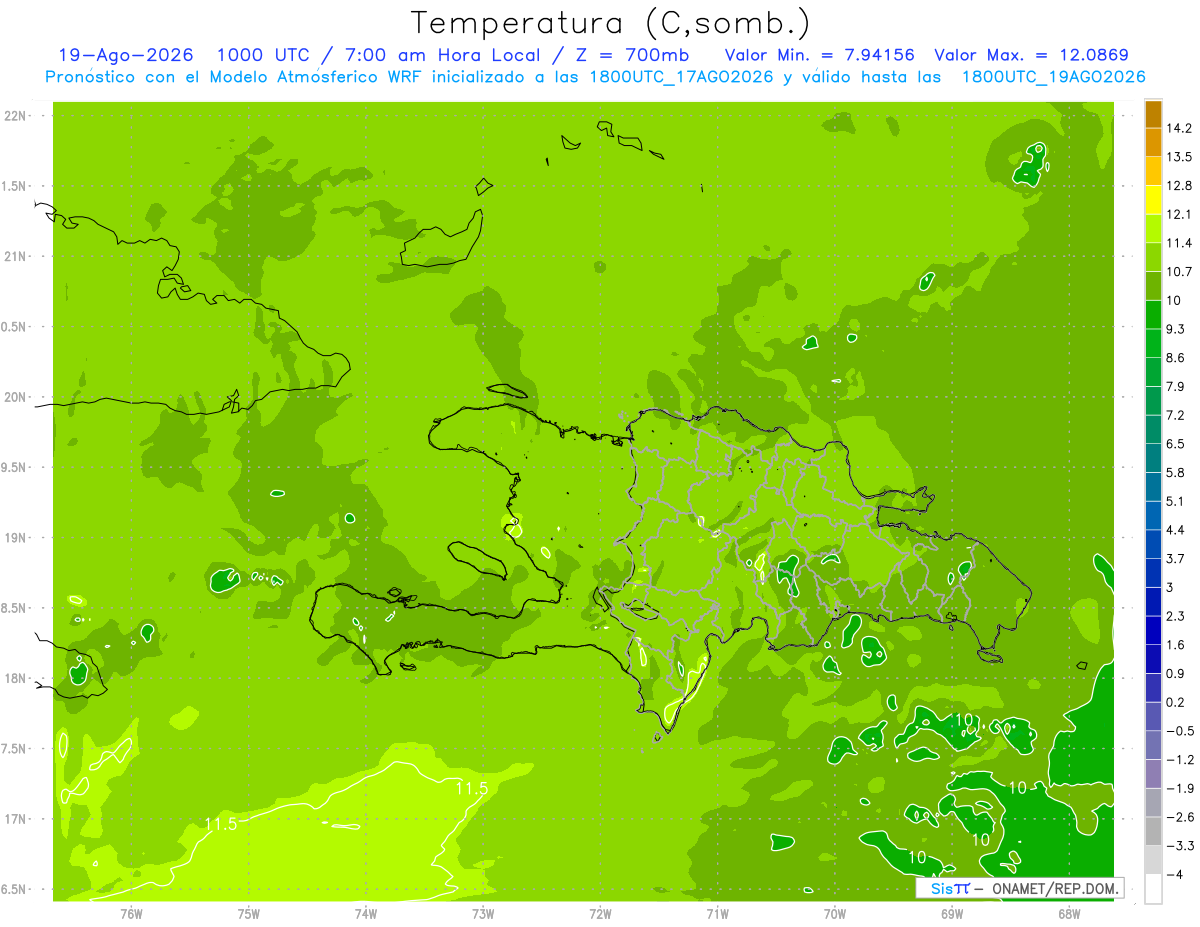Click the green colorbar swatch between 9.3 and 10
The image size is (1200, 927).
[x=1153, y=315]
